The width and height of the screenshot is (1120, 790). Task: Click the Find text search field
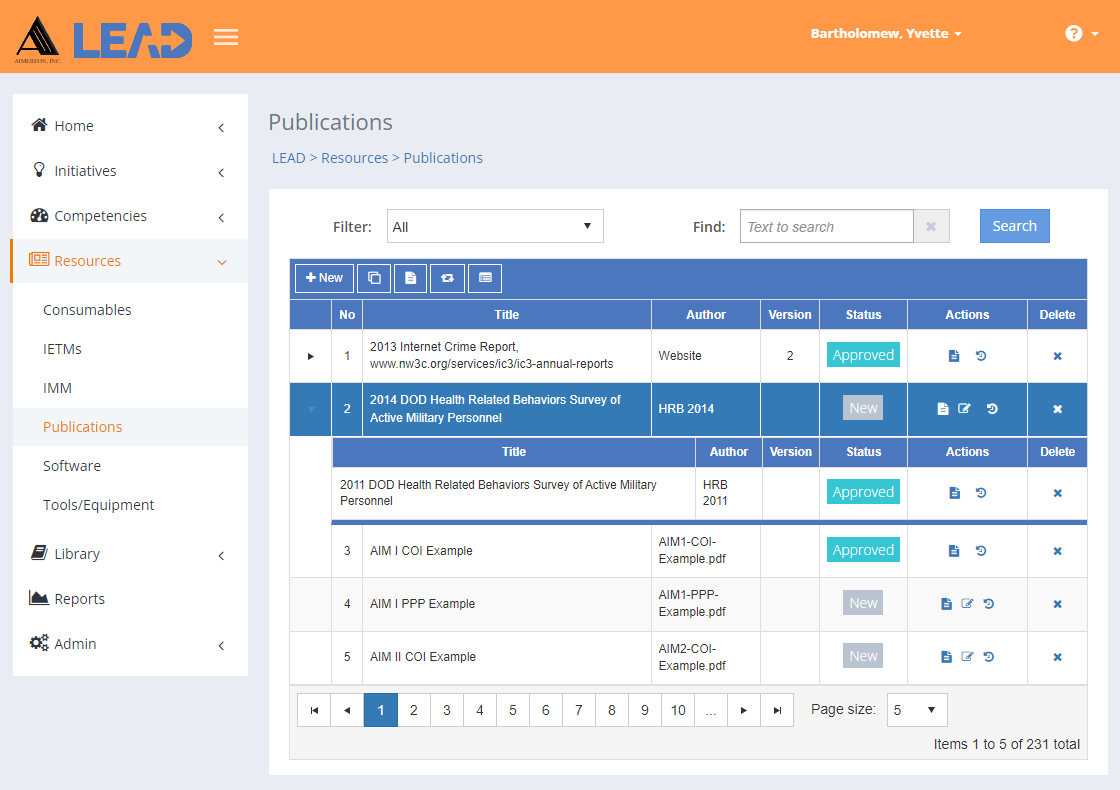[x=826, y=227]
